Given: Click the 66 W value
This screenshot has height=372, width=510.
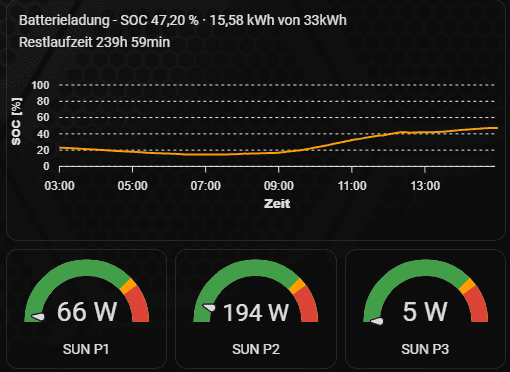Looking at the screenshot, I should point(87,312).
